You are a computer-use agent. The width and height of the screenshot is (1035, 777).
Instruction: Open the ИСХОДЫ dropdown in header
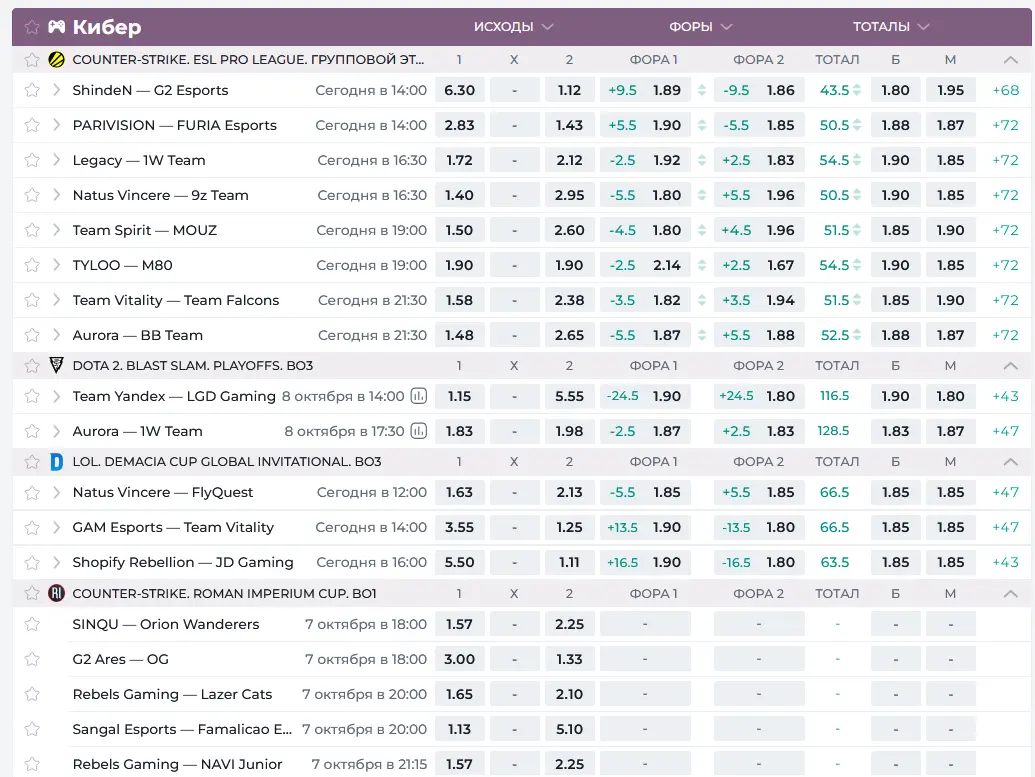coord(514,26)
